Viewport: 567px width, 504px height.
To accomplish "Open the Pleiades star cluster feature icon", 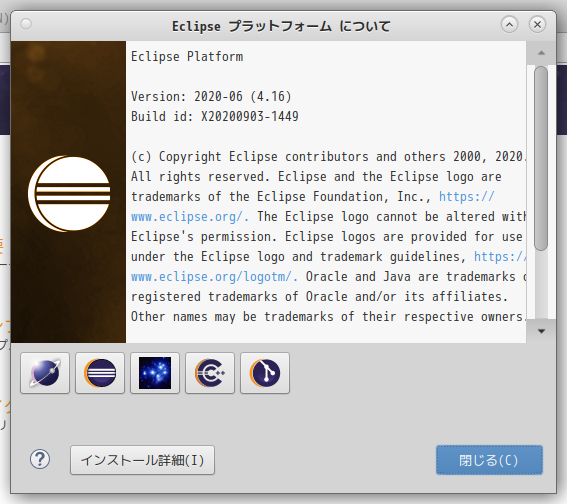I will [x=155, y=373].
